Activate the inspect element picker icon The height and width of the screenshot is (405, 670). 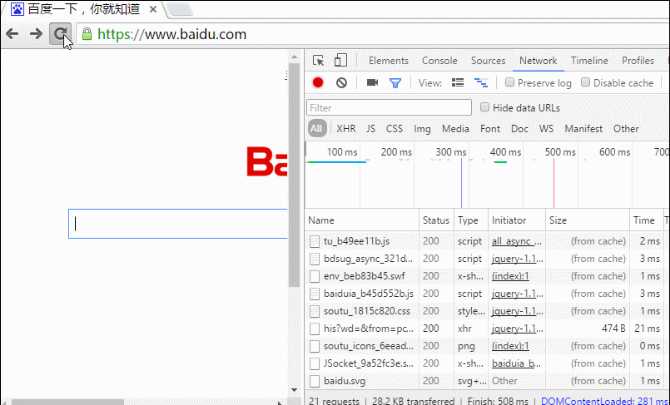coord(318,61)
